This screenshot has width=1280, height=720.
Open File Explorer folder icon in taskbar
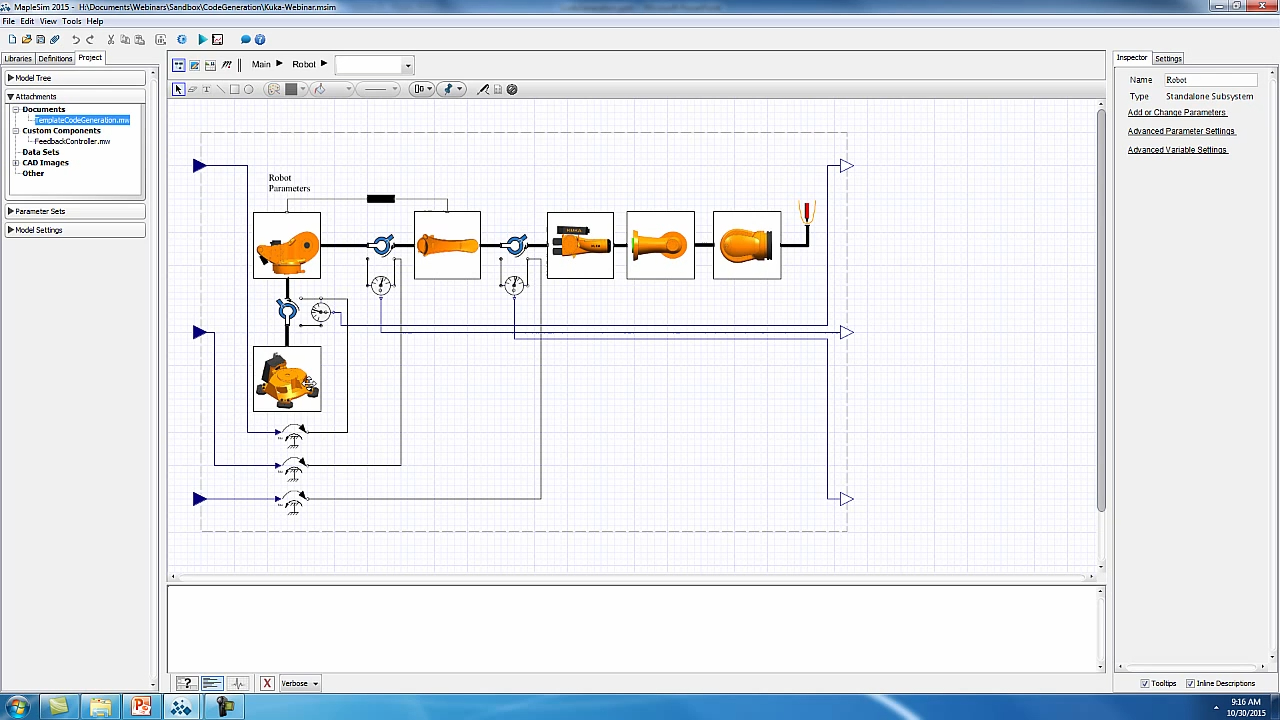click(100, 707)
